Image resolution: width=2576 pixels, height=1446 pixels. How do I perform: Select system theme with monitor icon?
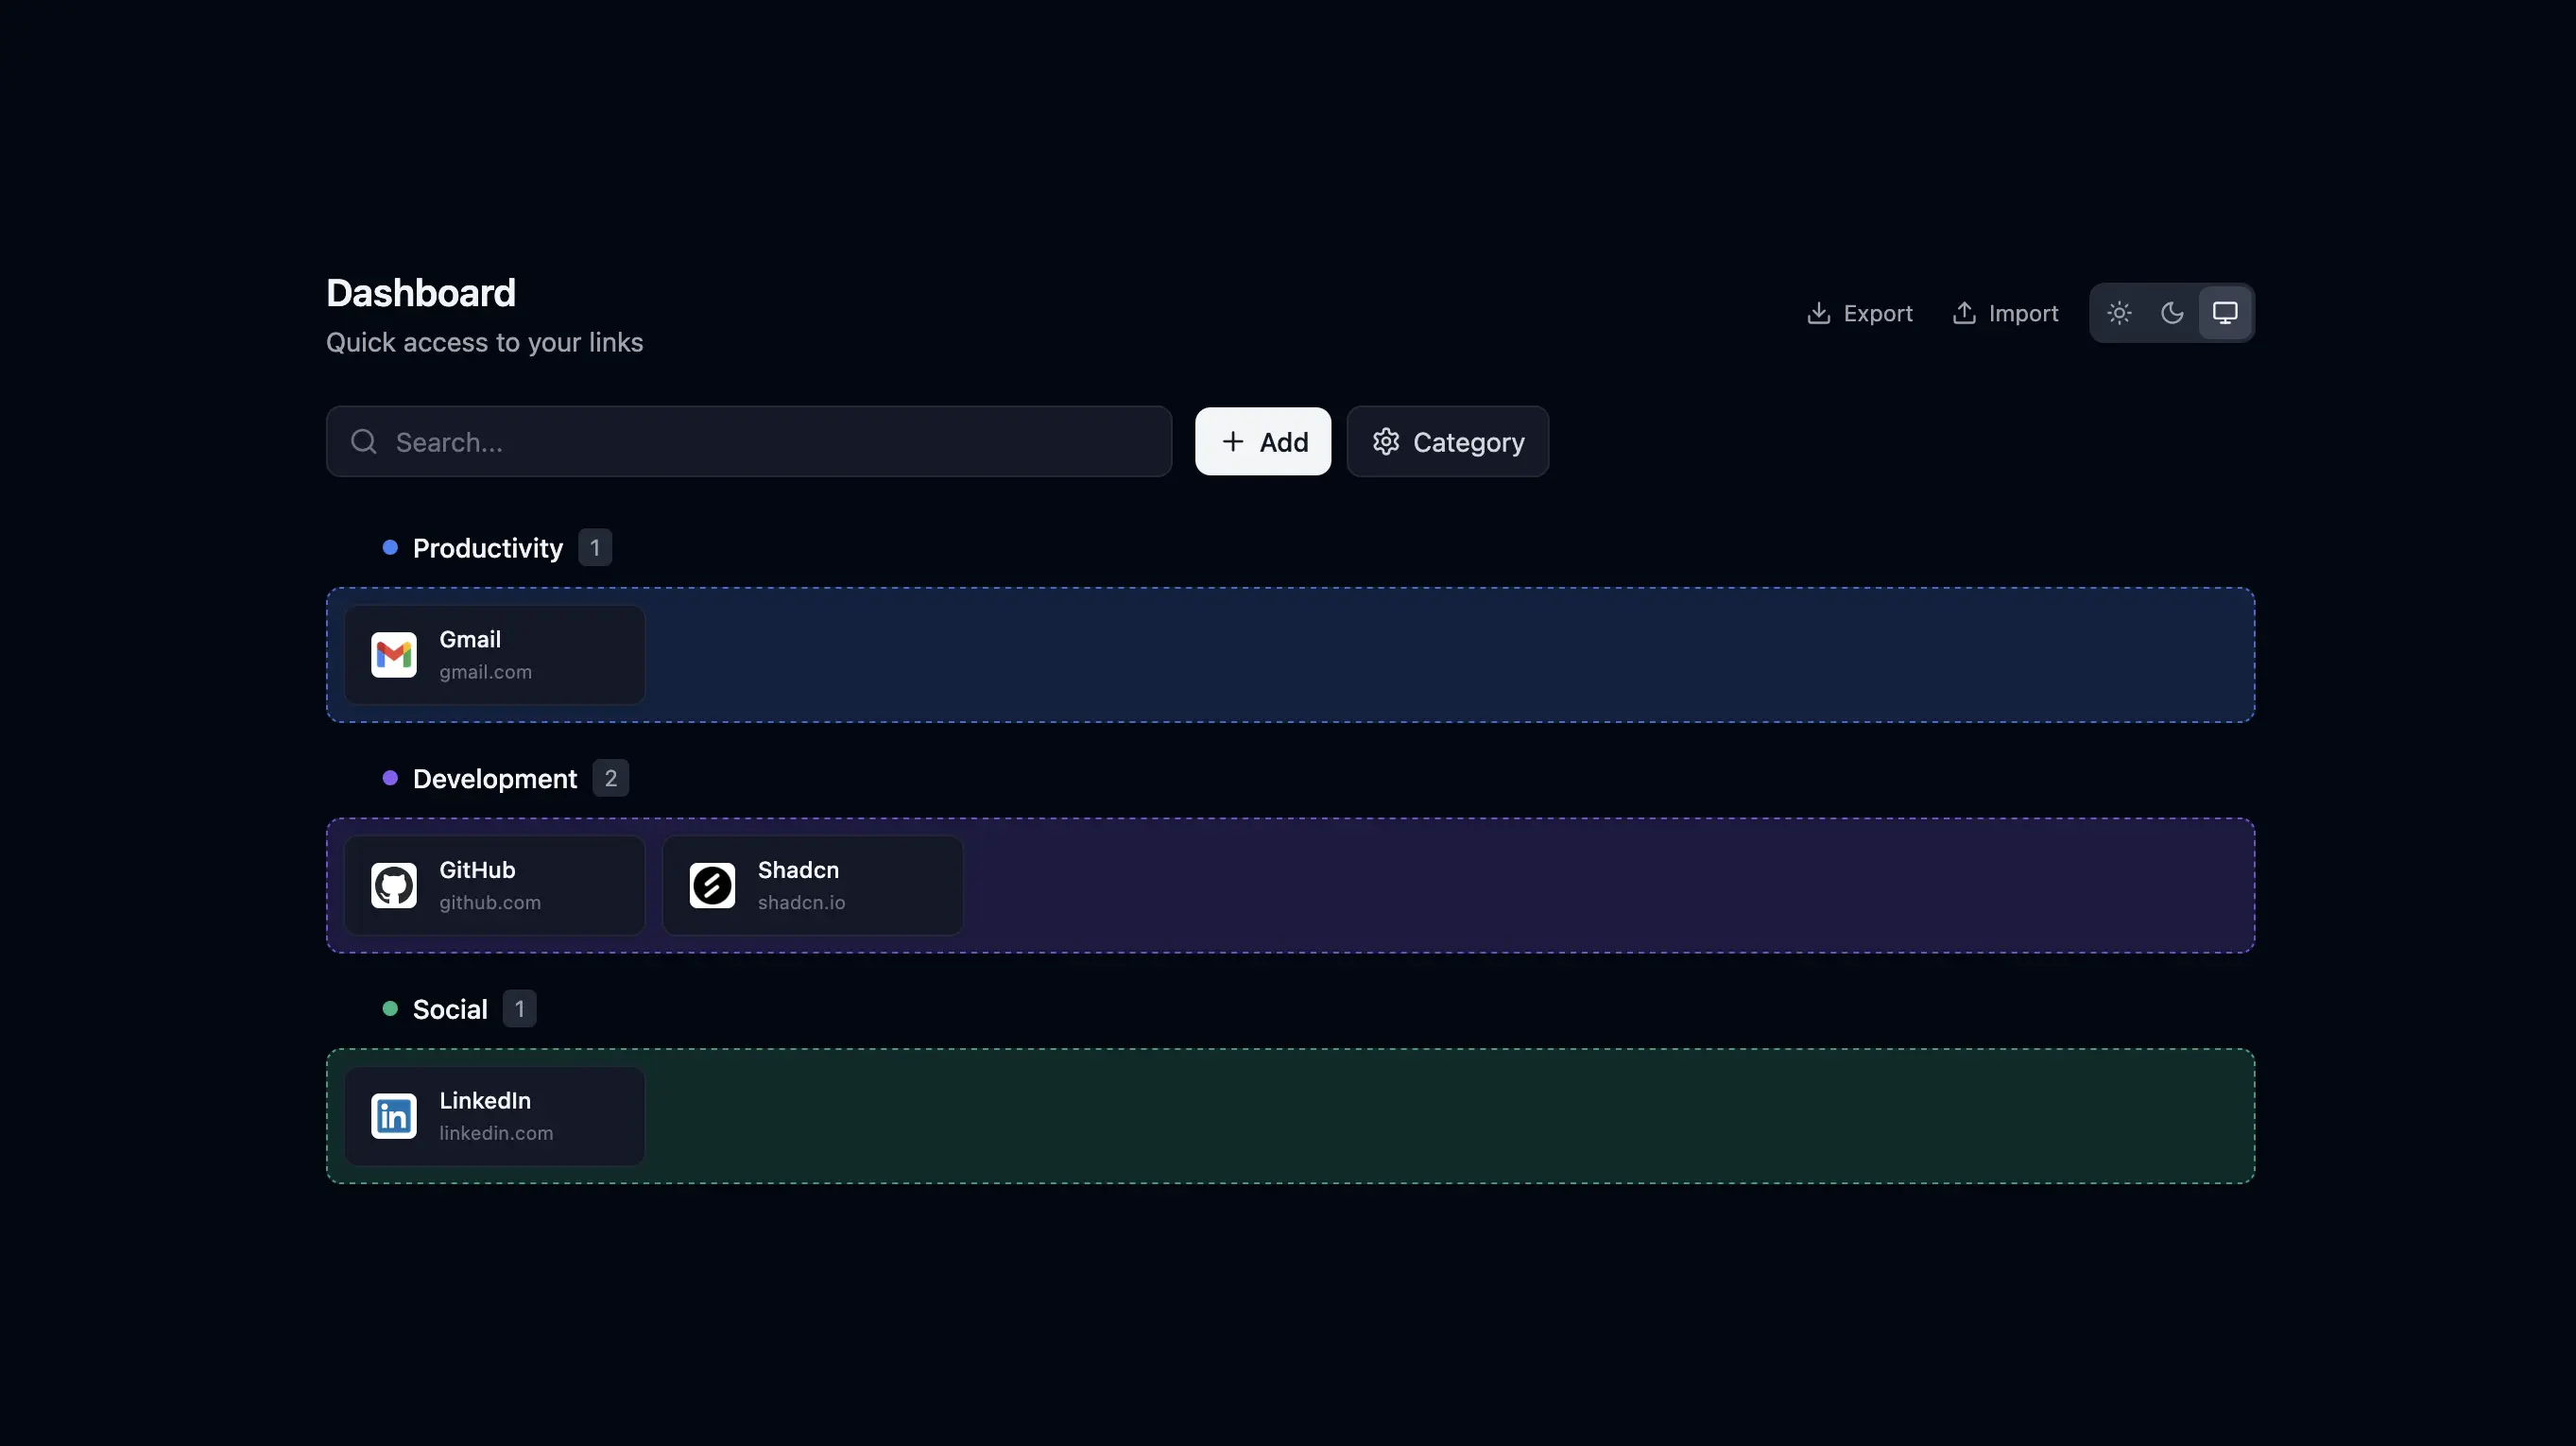[2224, 313]
